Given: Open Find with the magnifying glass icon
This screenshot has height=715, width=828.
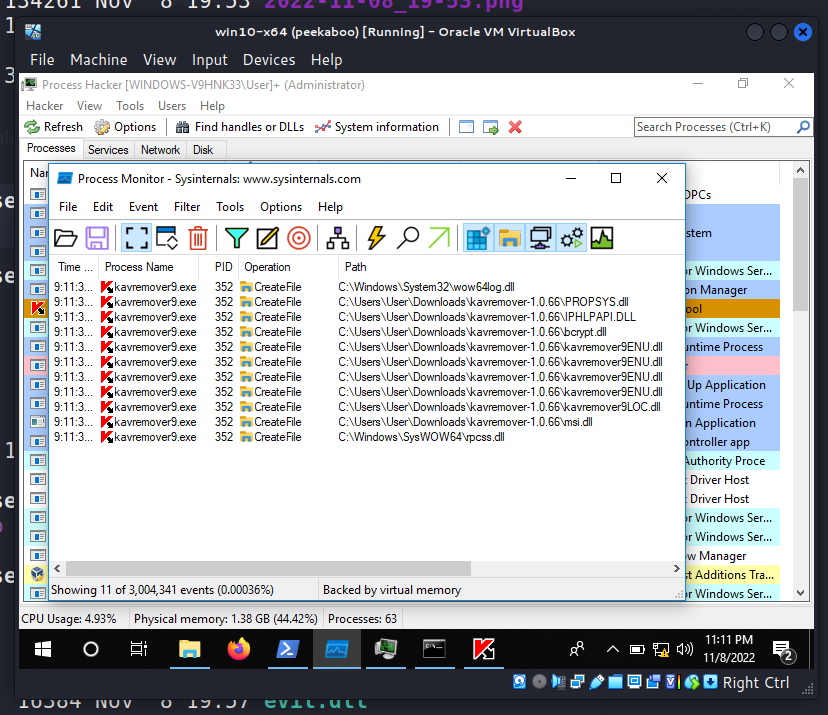Looking at the screenshot, I should [x=408, y=238].
